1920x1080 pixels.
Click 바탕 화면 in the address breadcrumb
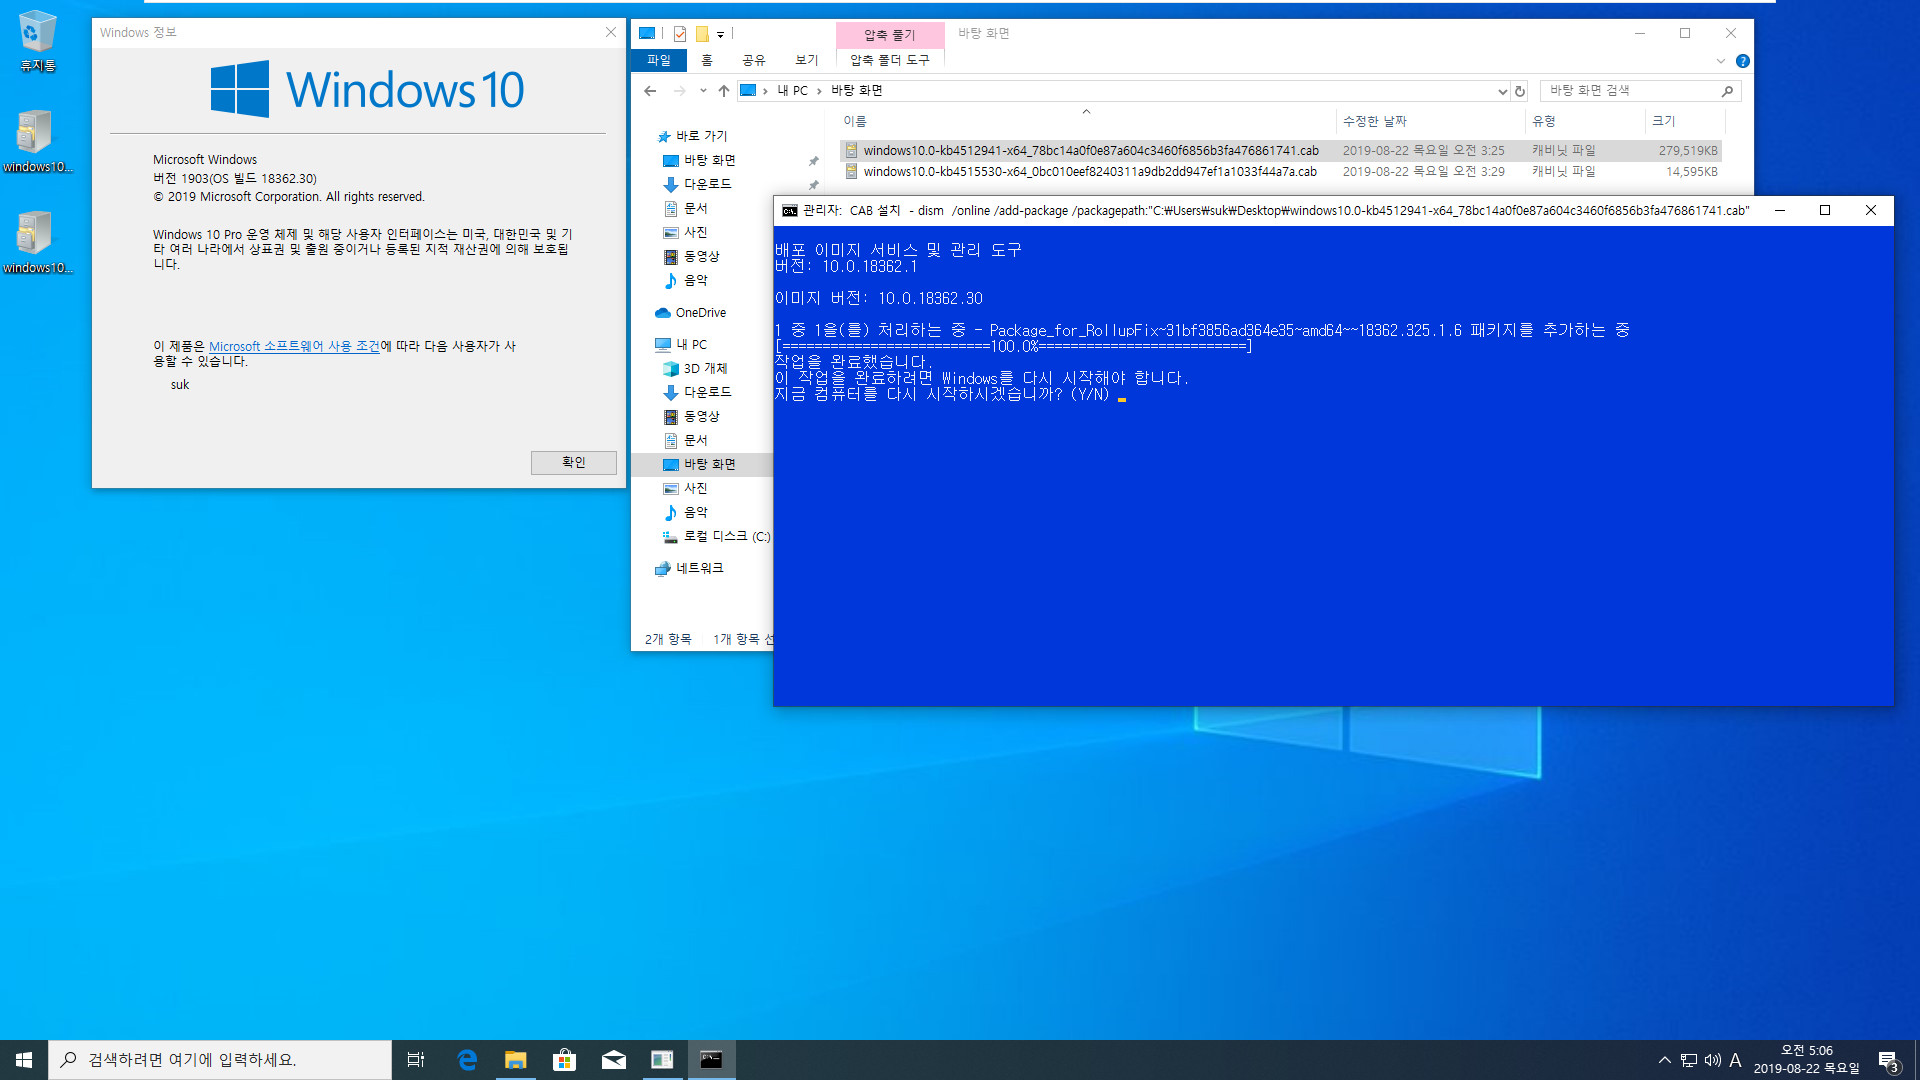857,91
